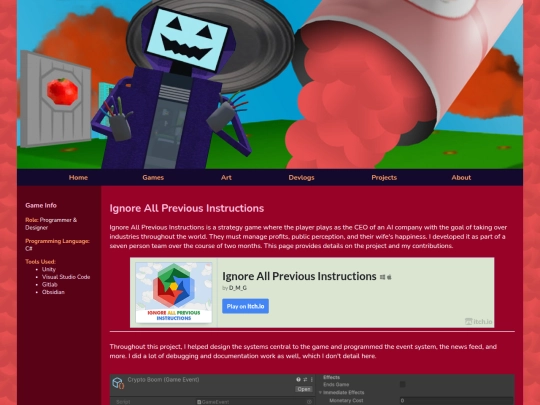Go to the Games page
Screen dimensions: 540x405
click(153, 178)
